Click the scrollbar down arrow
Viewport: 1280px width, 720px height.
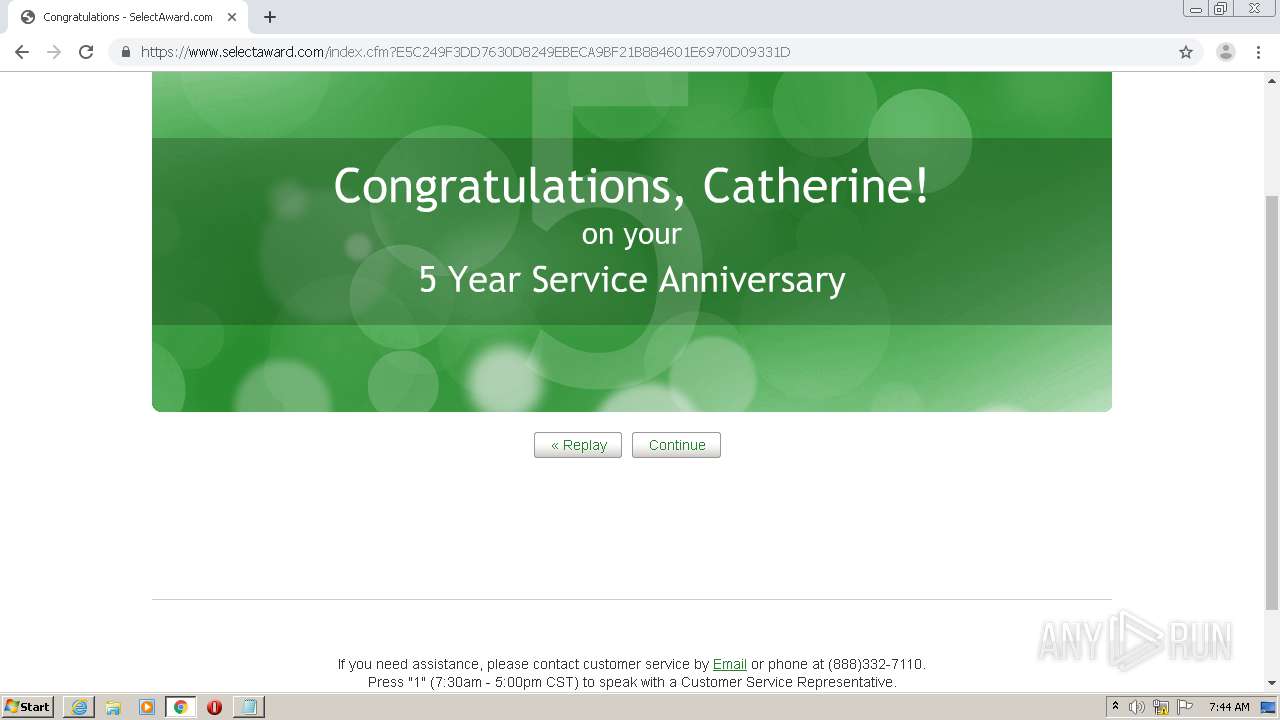click(1272, 683)
